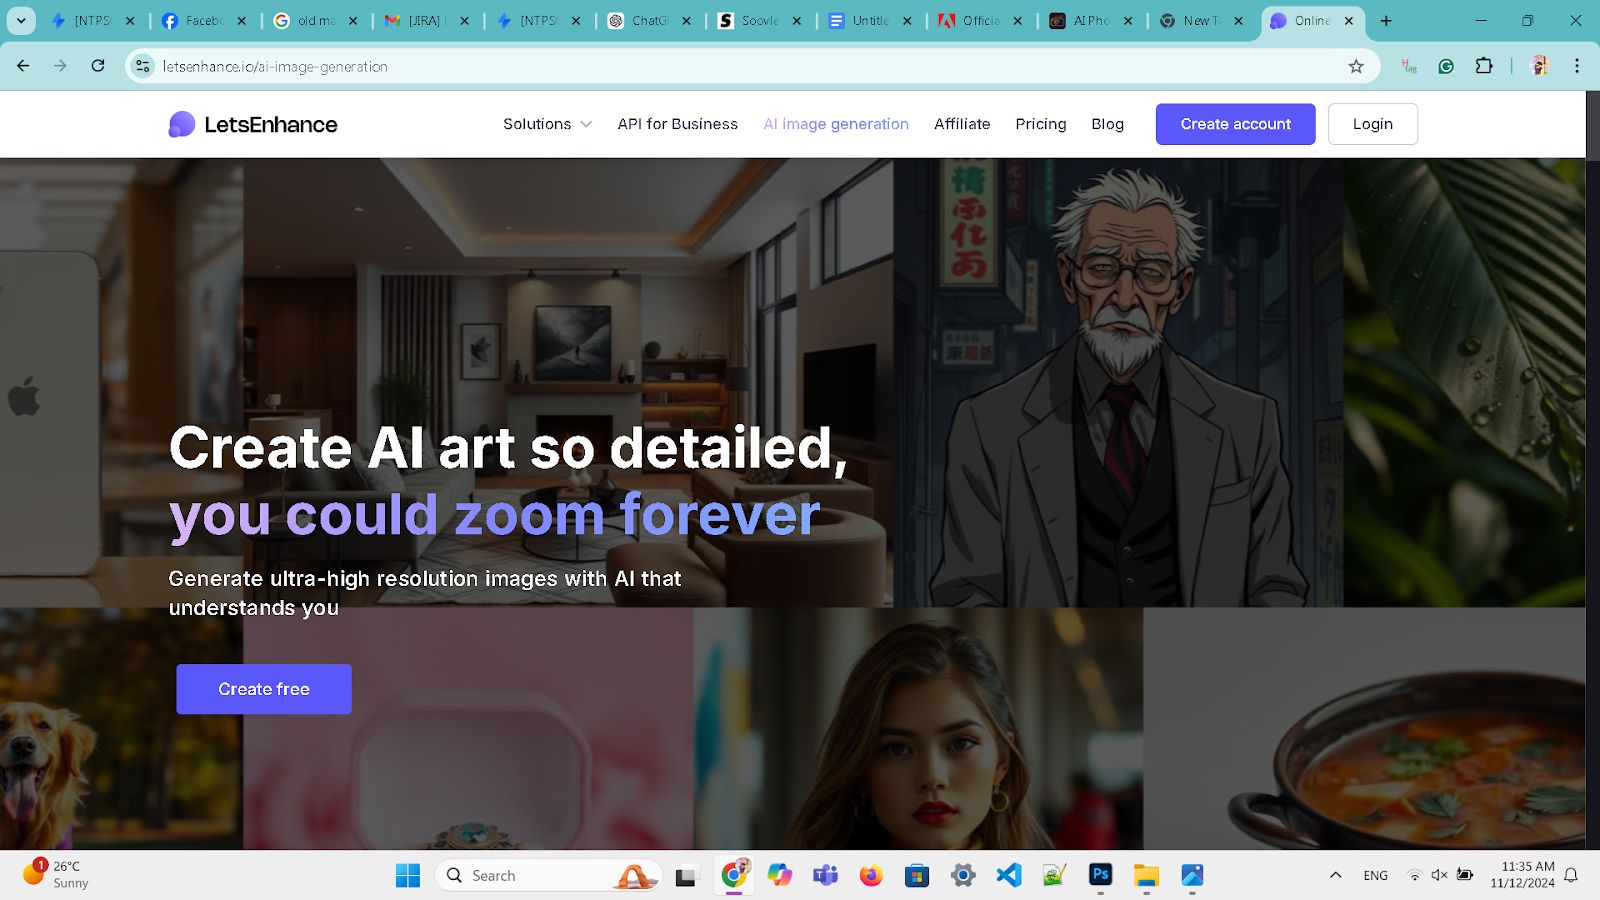Click the Chrome taskbar icon

point(734,876)
